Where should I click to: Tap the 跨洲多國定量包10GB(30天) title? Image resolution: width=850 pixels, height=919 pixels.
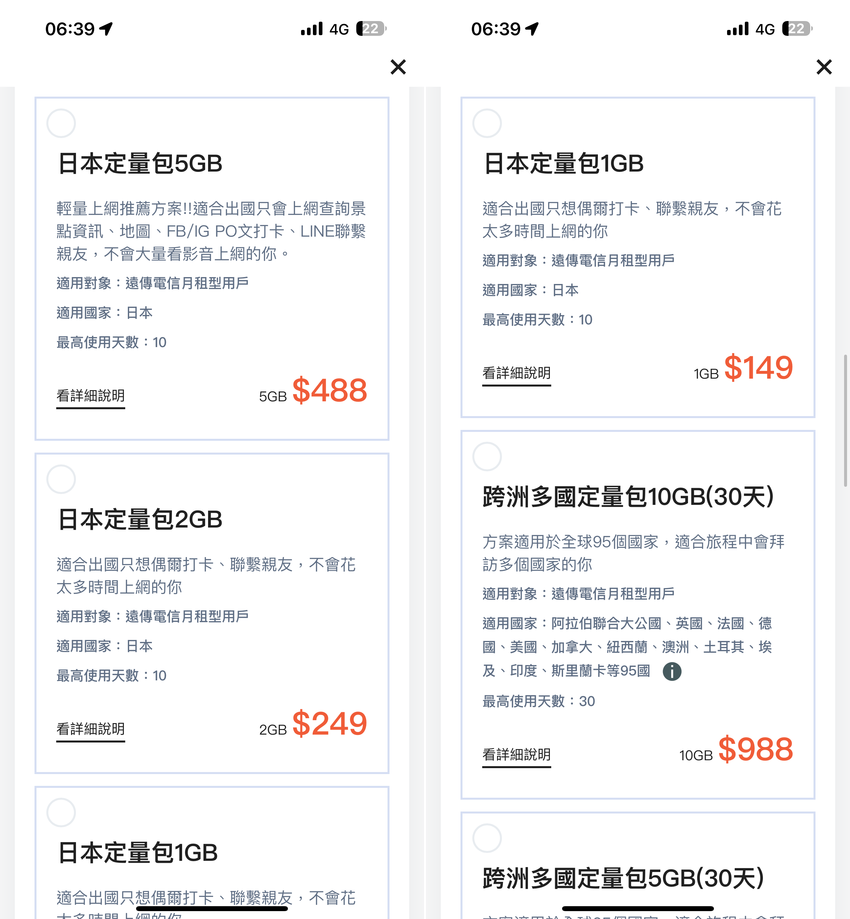tap(628, 497)
